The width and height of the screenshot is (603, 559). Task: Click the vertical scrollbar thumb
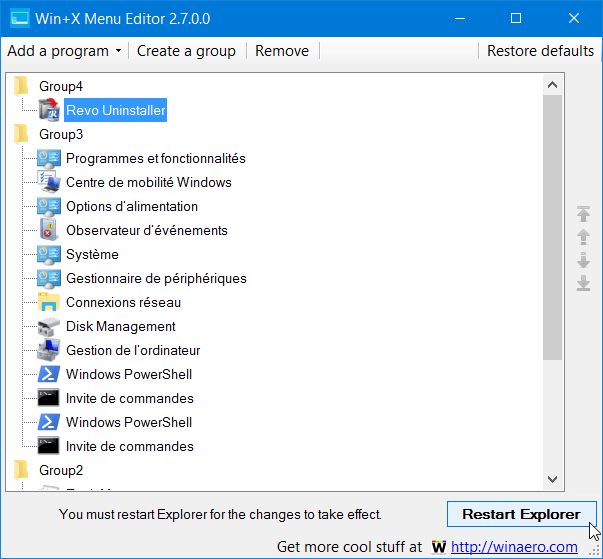point(552,228)
